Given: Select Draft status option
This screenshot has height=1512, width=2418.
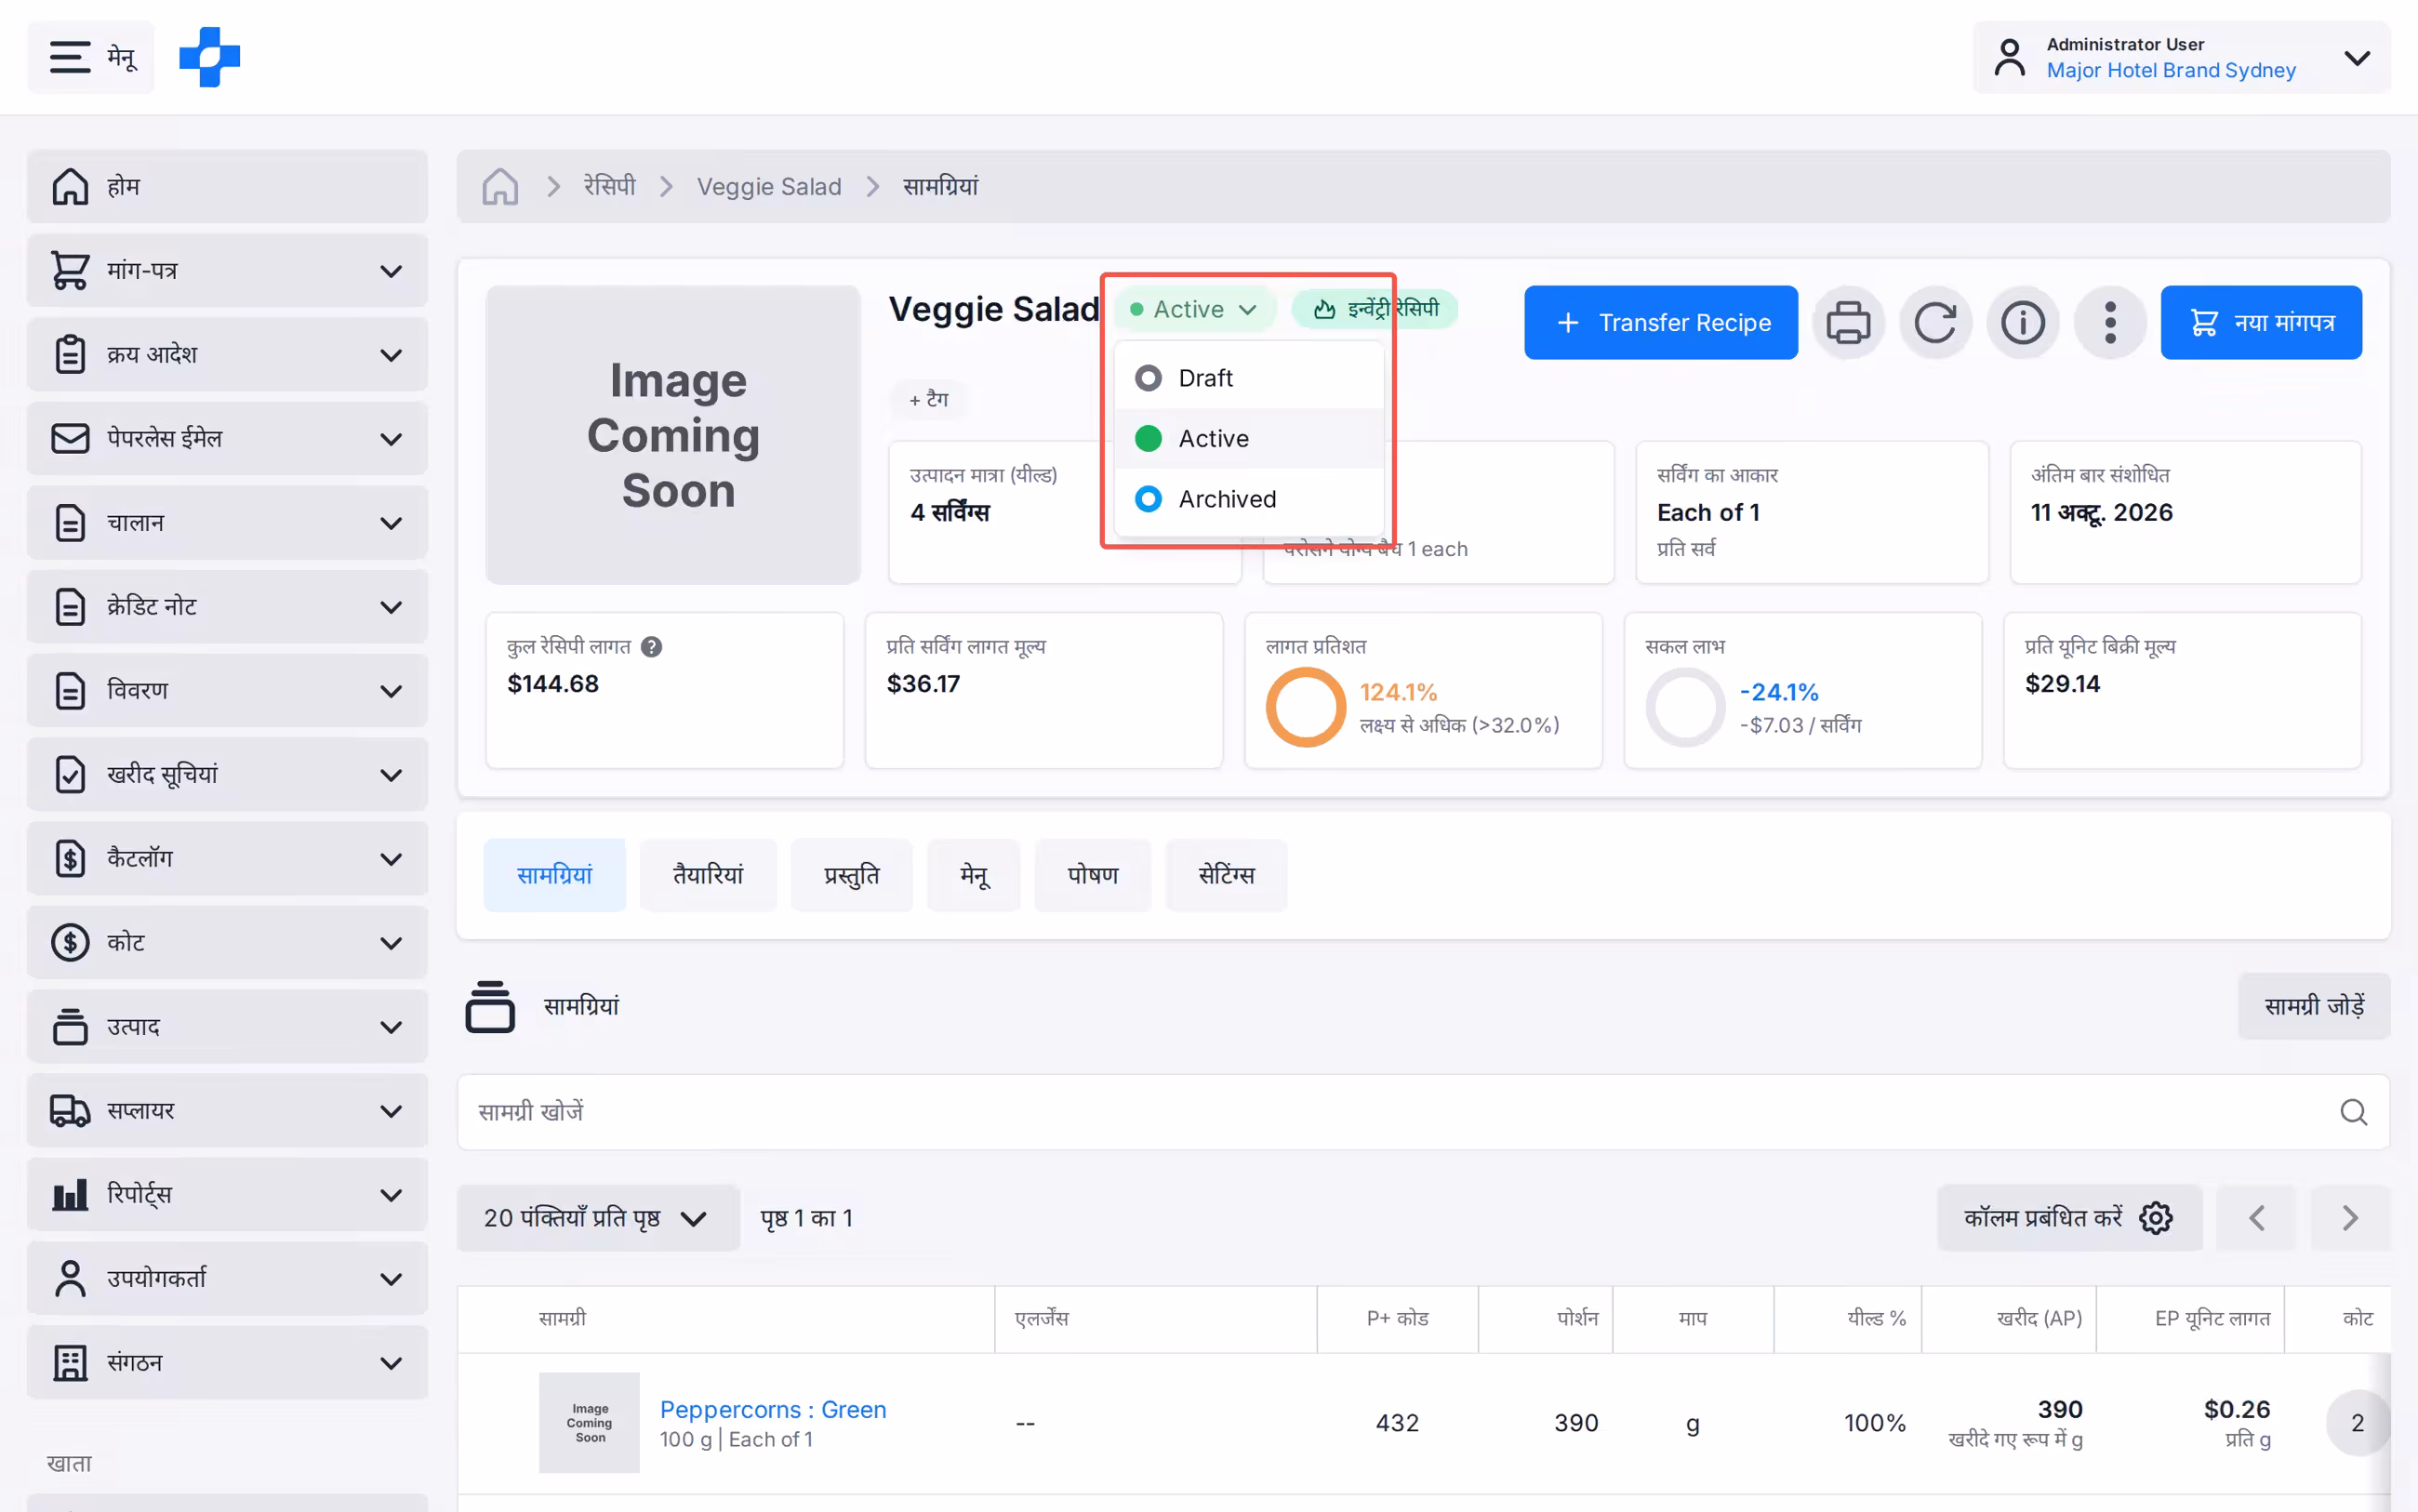Looking at the screenshot, I should [1249, 378].
